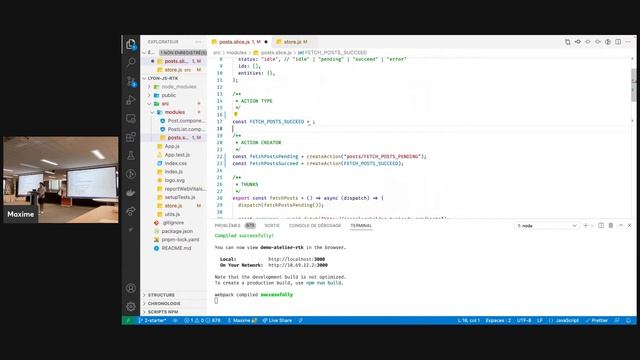This screenshot has height=360, width=640.
Task: Open the Search view in activity bar
Action: (x=131, y=62)
